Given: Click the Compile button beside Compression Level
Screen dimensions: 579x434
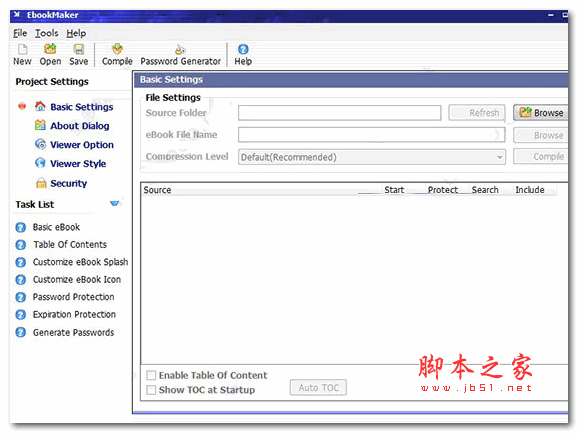Looking at the screenshot, I should (x=541, y=157).
